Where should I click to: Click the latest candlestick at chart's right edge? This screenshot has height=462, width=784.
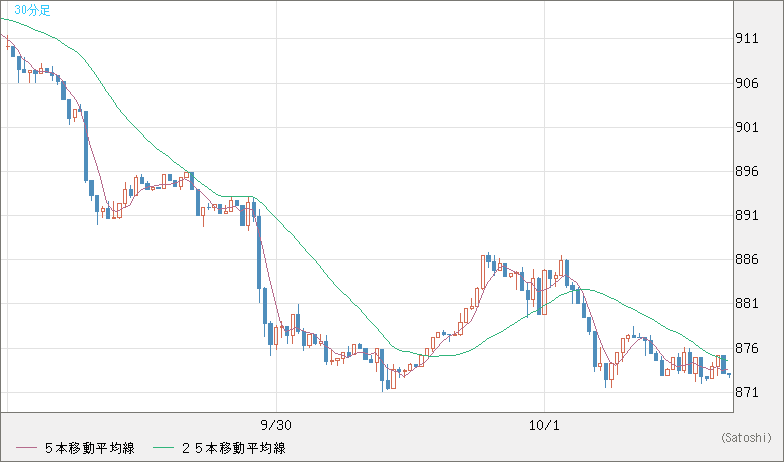click(x=729, y=374)
